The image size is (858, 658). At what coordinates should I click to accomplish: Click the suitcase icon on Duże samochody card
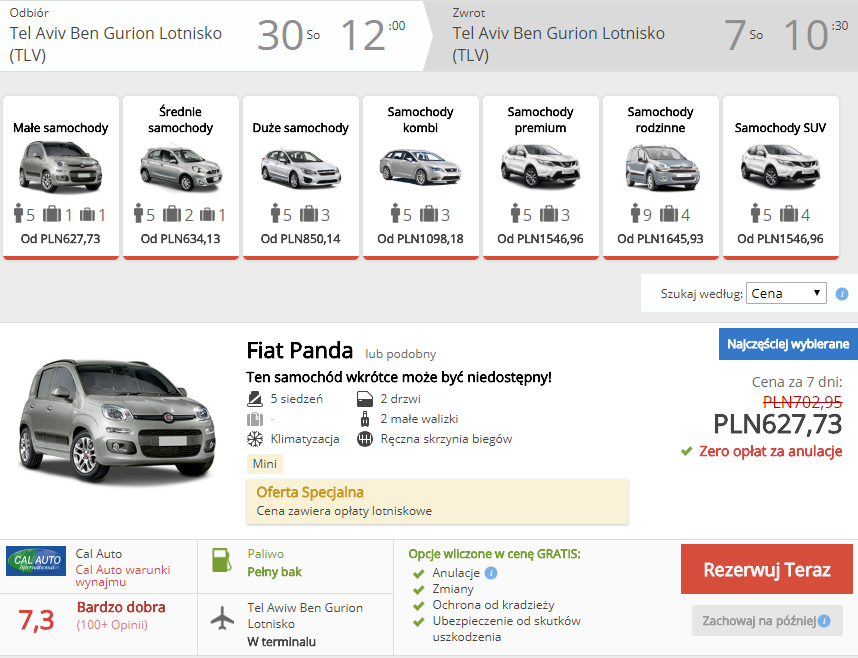pos(309,213)
